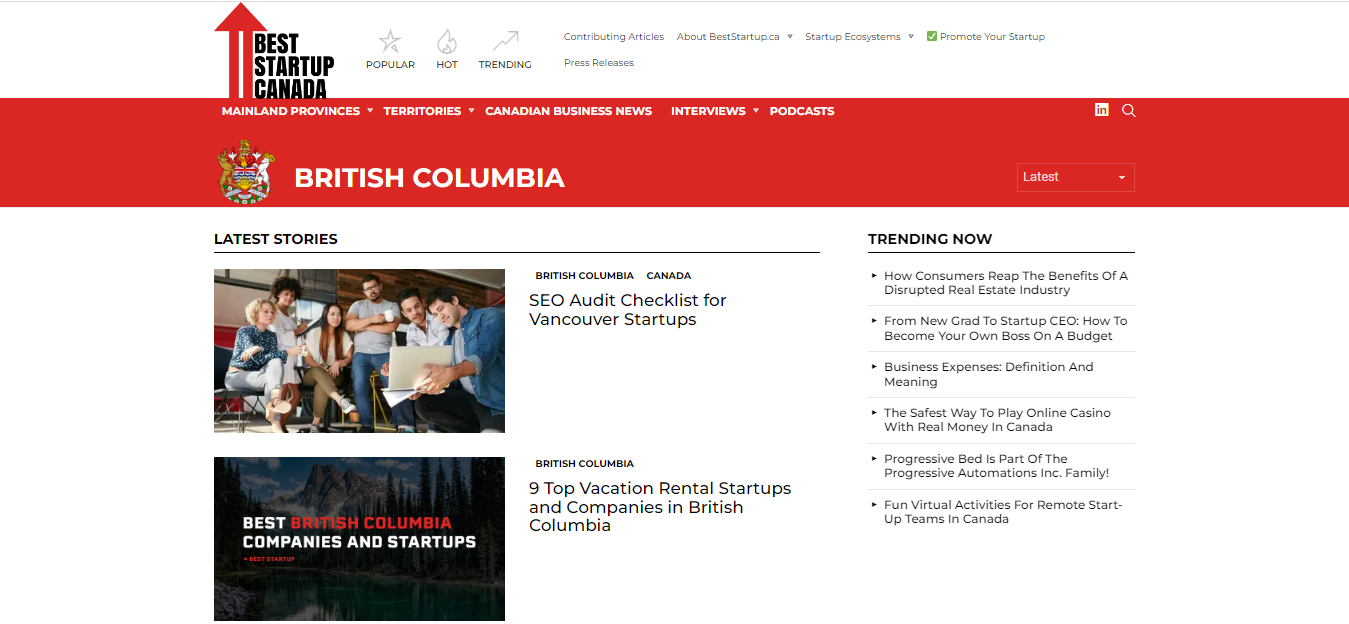Click the Press Releases link
1349x624 pixels.
click(598, 62)
